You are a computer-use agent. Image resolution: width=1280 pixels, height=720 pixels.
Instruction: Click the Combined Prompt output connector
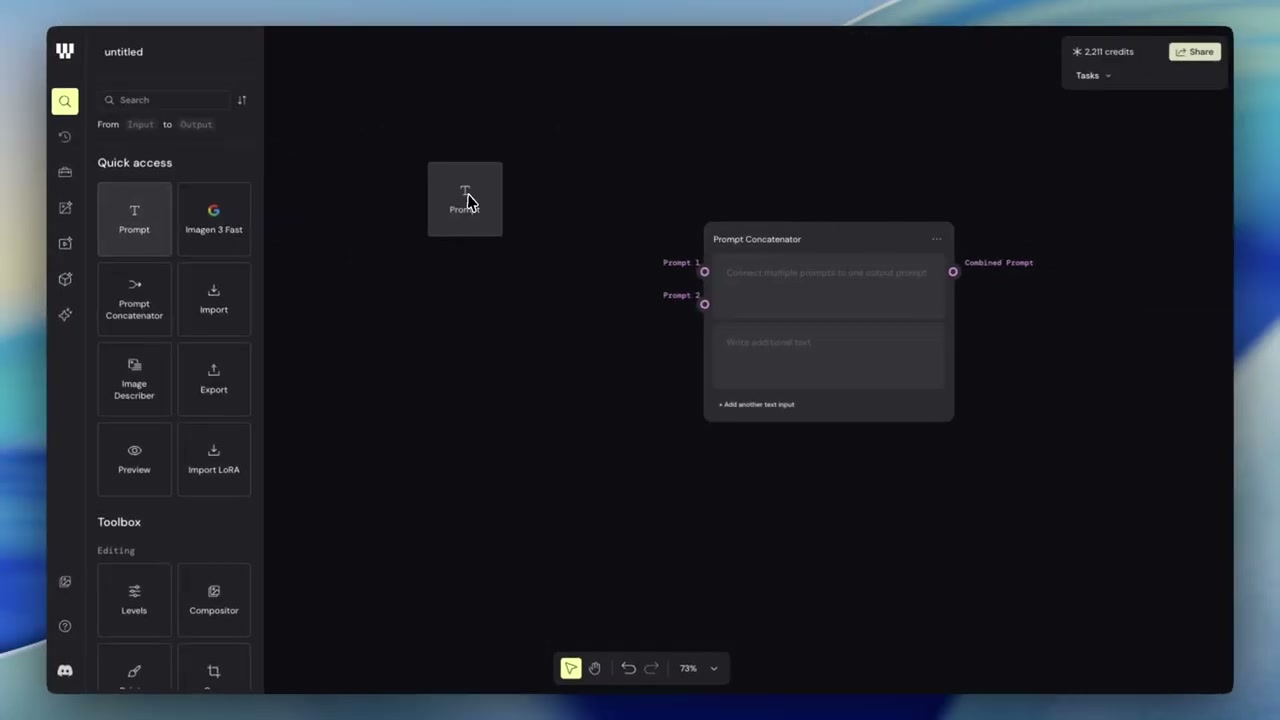[953, 272]
